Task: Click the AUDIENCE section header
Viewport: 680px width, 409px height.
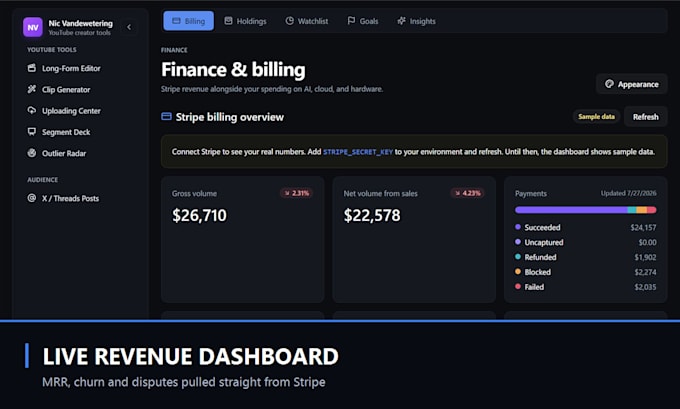Action: click(42, 180)
